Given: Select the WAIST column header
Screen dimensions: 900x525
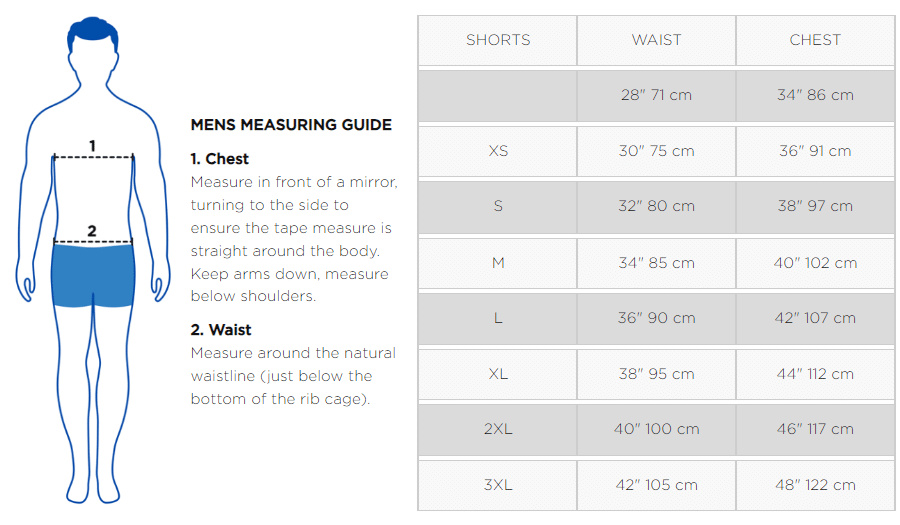Looking at the screenshot, I should point(656,40).
